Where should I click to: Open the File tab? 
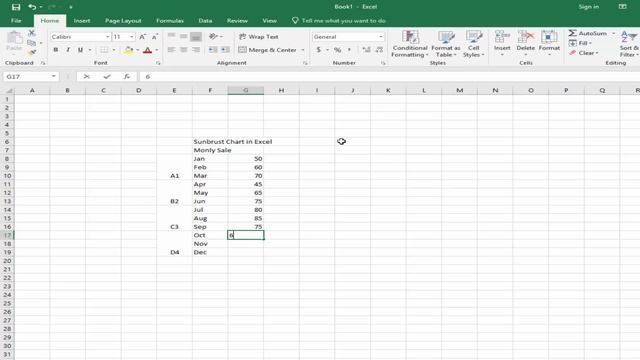tap(16, 21)
